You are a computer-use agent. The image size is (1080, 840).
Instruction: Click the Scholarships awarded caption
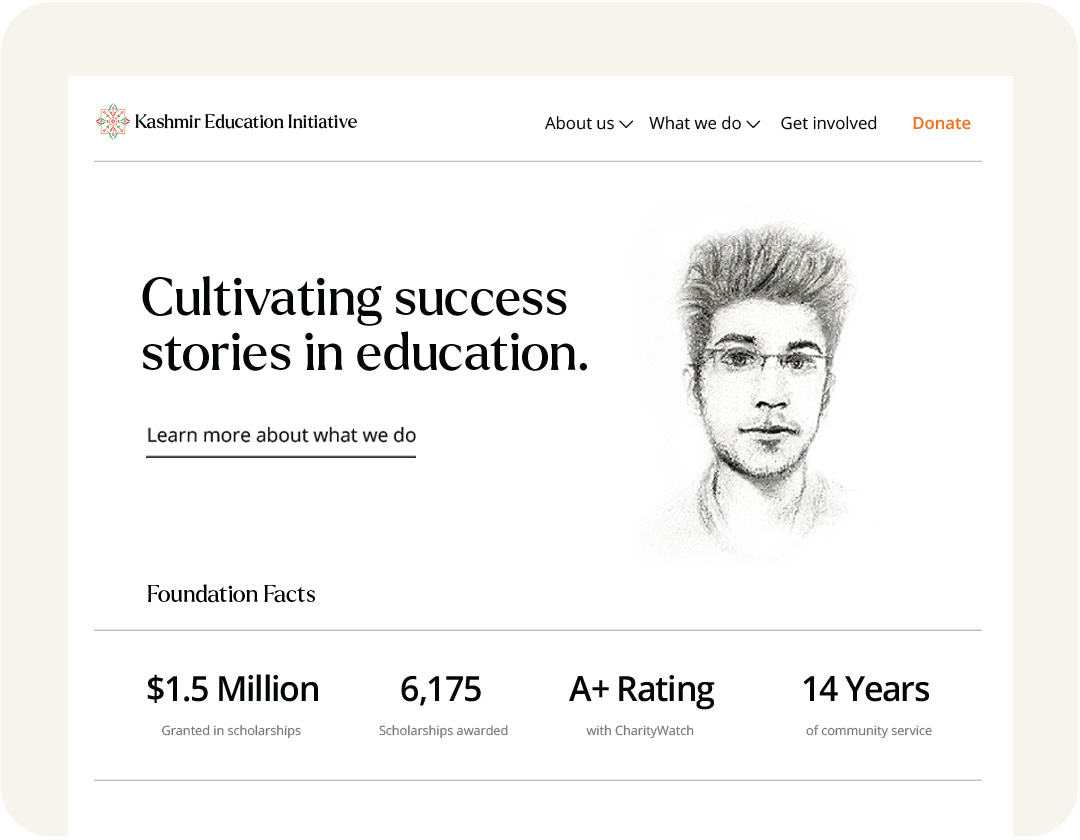tap(443, 731)
